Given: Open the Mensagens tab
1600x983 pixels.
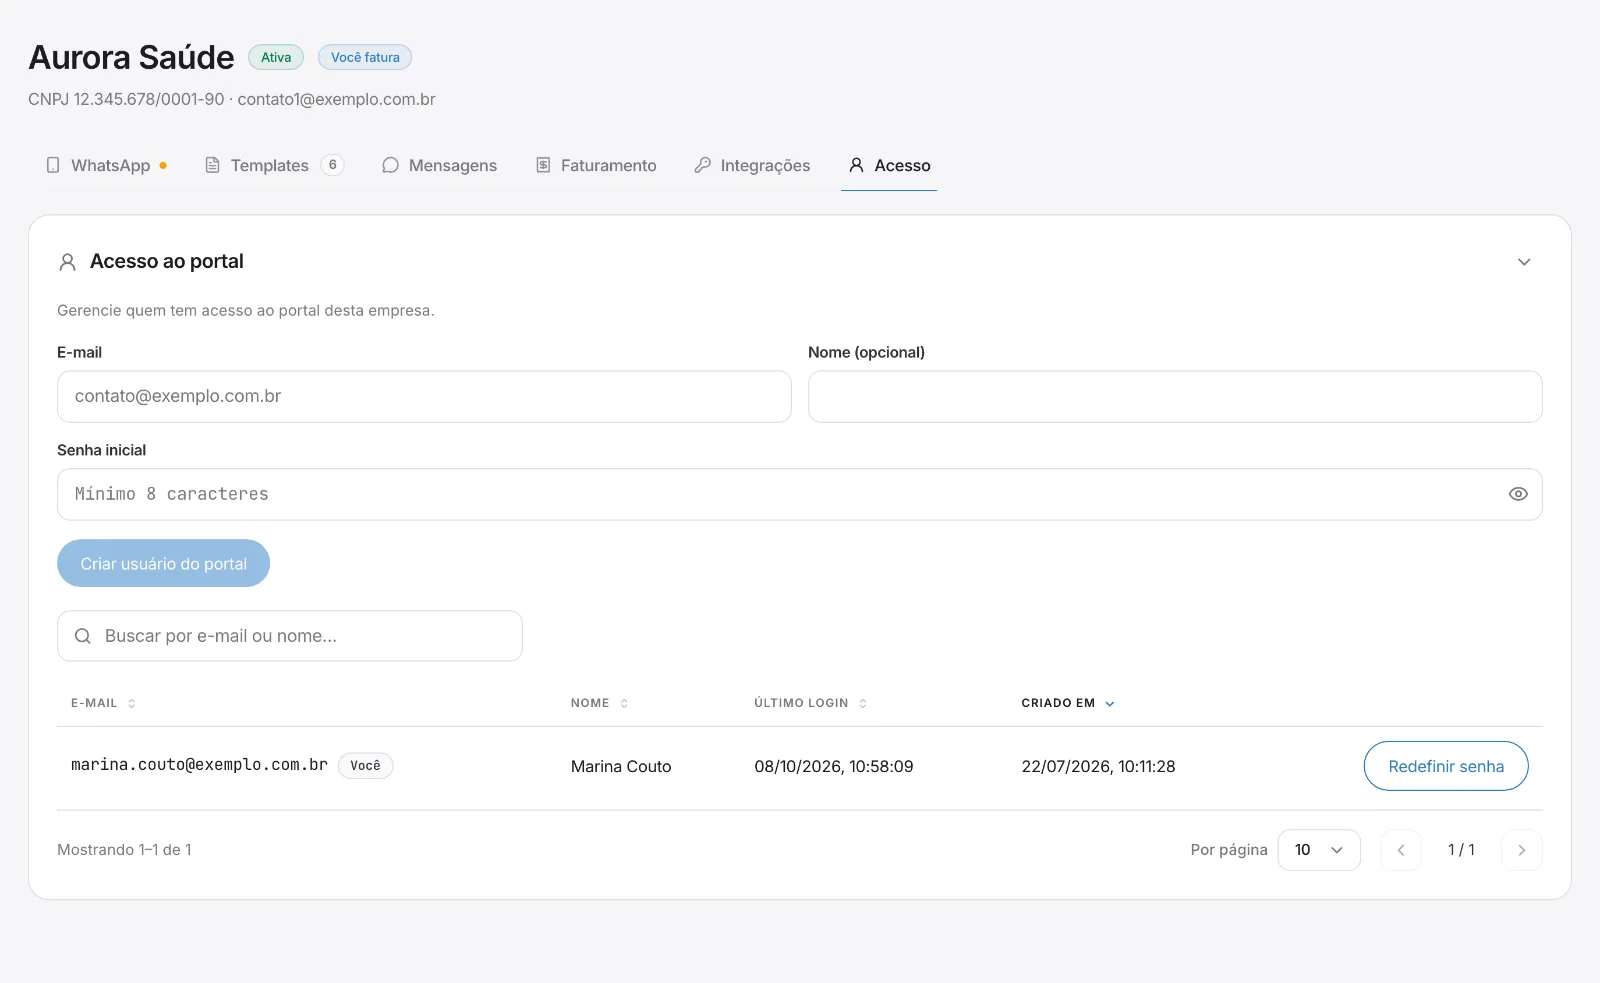Looking at the screenshot, I should 439,165.
